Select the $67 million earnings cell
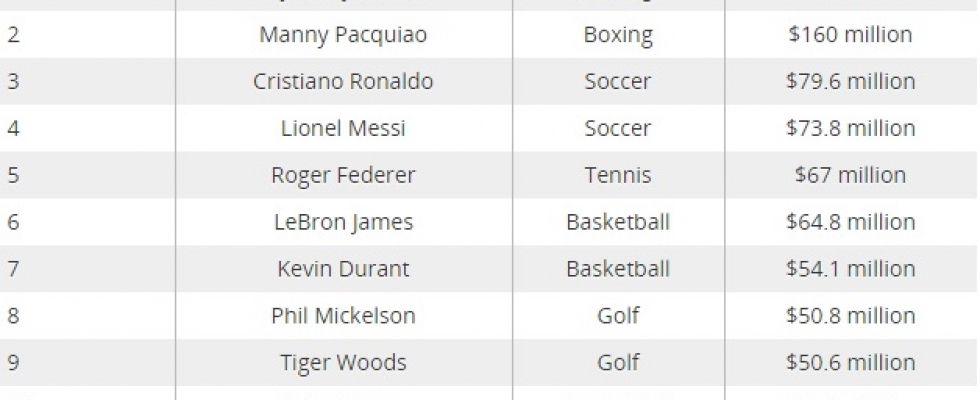Screen dimensions: 980x400 [850, 176]
